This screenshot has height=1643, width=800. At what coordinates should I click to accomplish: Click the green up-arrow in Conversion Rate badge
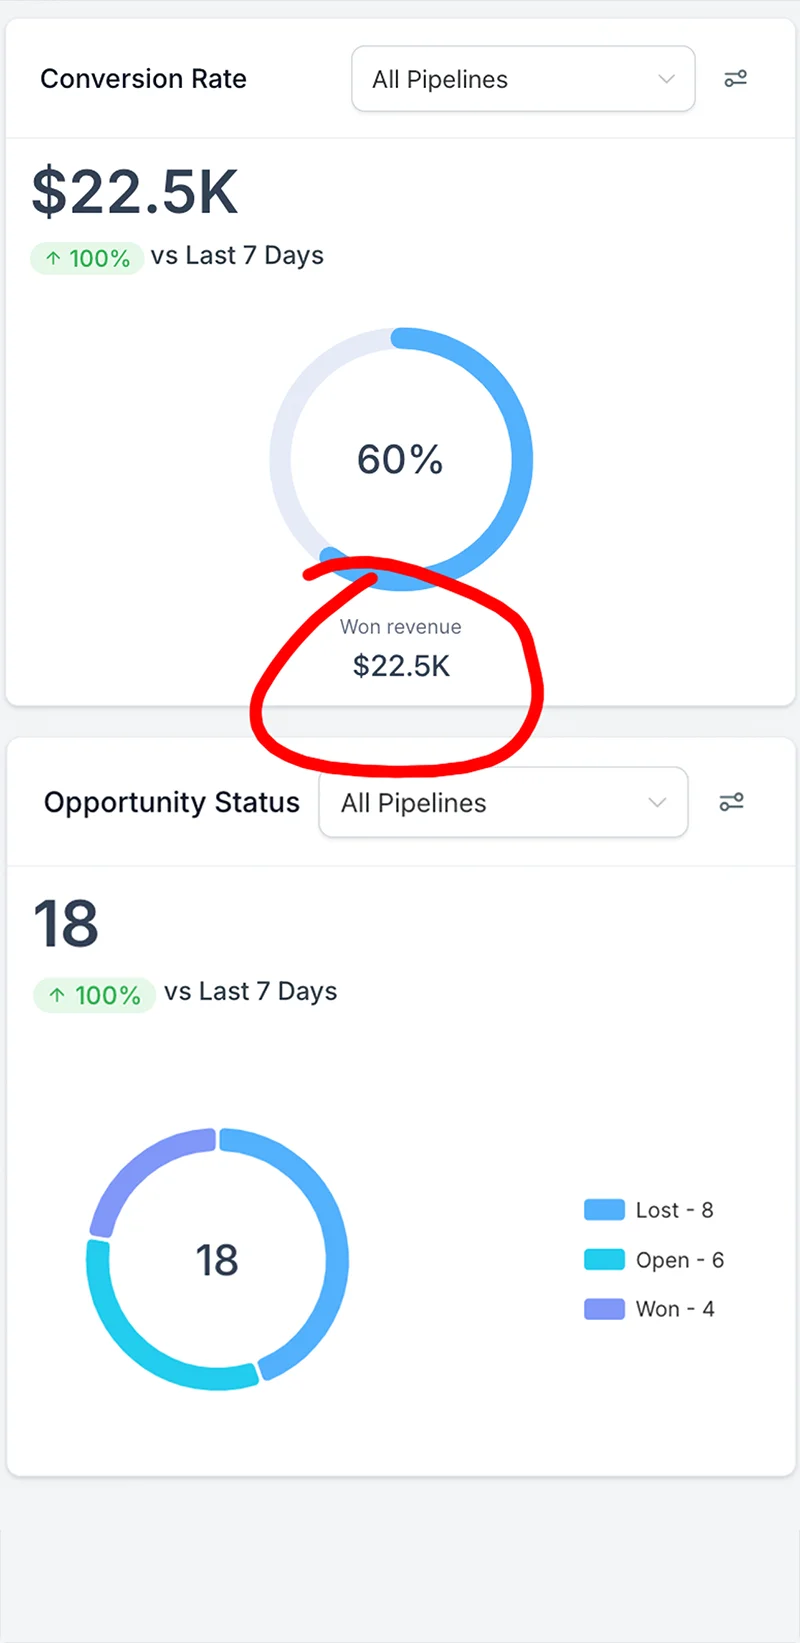54,259
